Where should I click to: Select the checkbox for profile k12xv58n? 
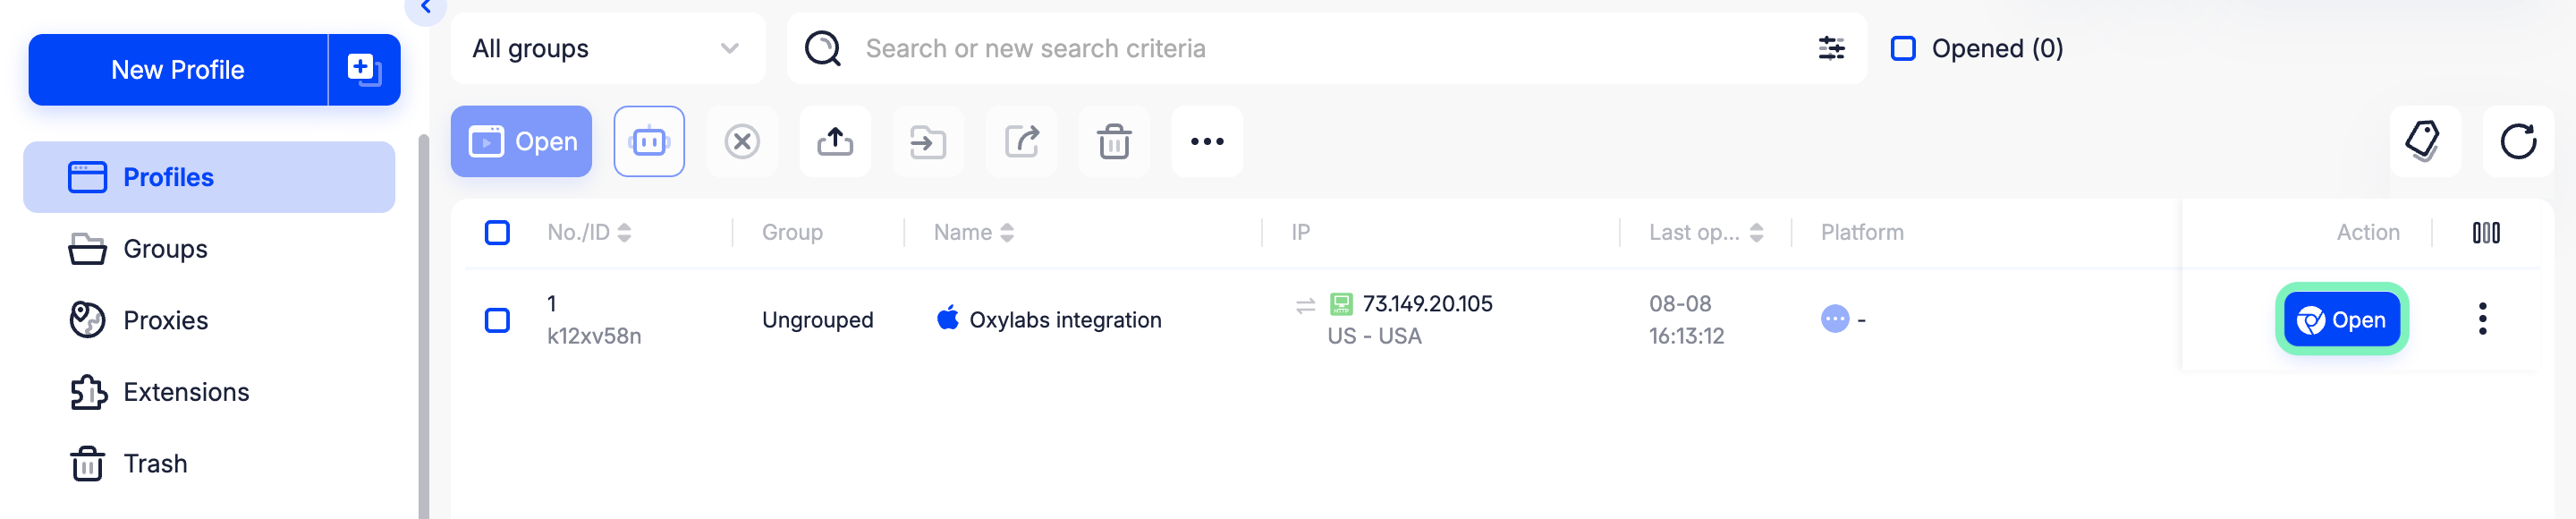(x=497, y=320)
